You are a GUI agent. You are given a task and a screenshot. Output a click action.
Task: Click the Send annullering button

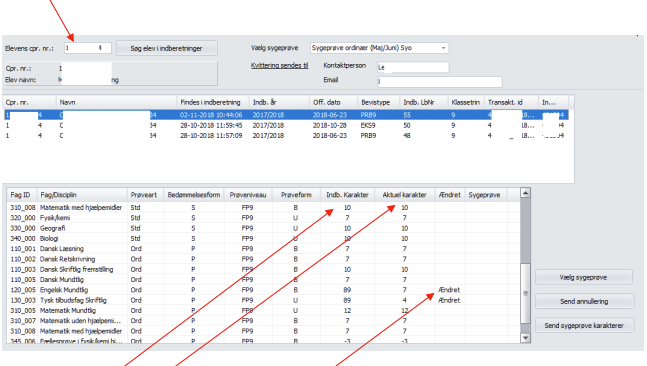pyautogui.click(x=584, y=301)
